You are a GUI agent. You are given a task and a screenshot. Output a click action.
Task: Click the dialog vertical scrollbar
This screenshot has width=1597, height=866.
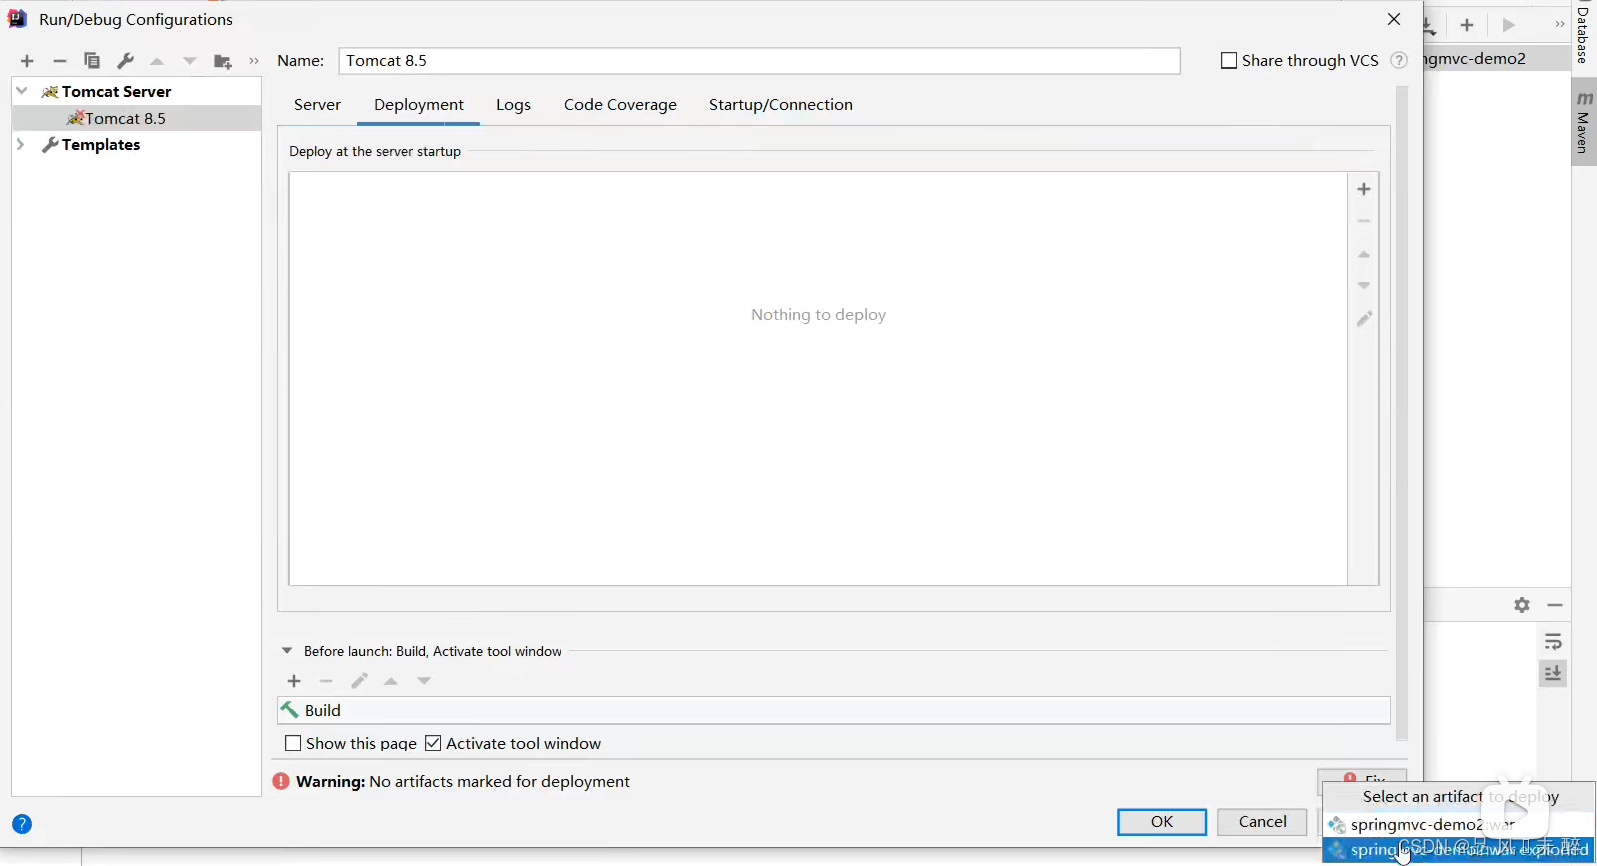(x=1402, y=412)
